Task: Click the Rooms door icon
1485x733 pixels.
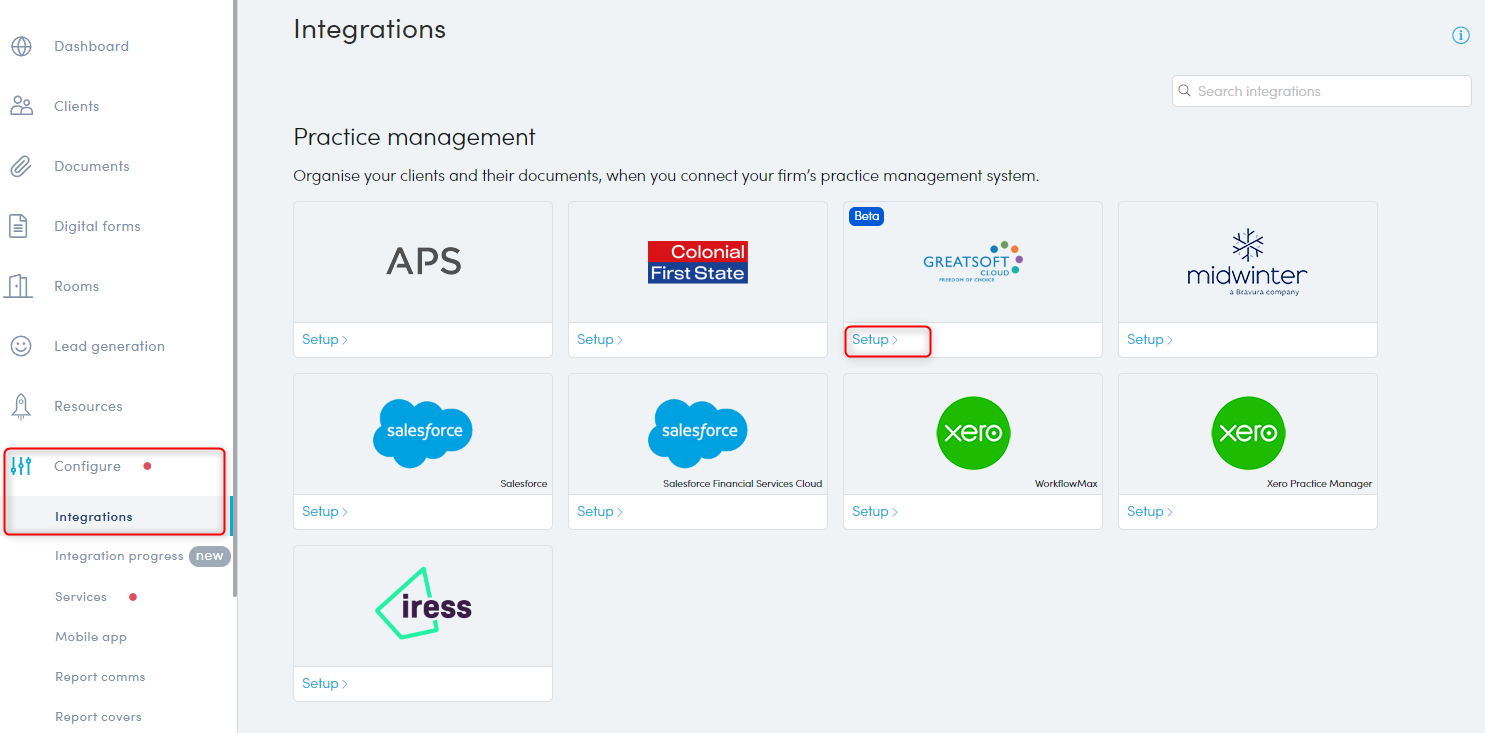Action: (19, 286)
